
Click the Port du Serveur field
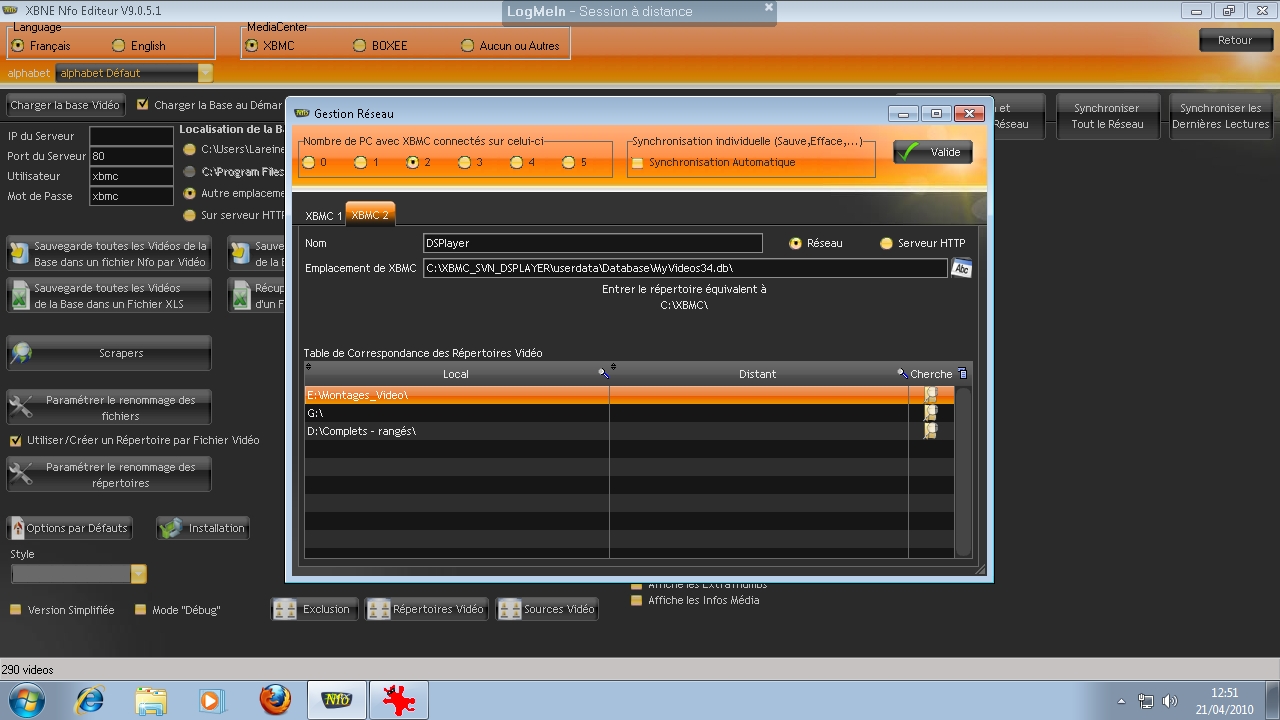pos(131,156)
